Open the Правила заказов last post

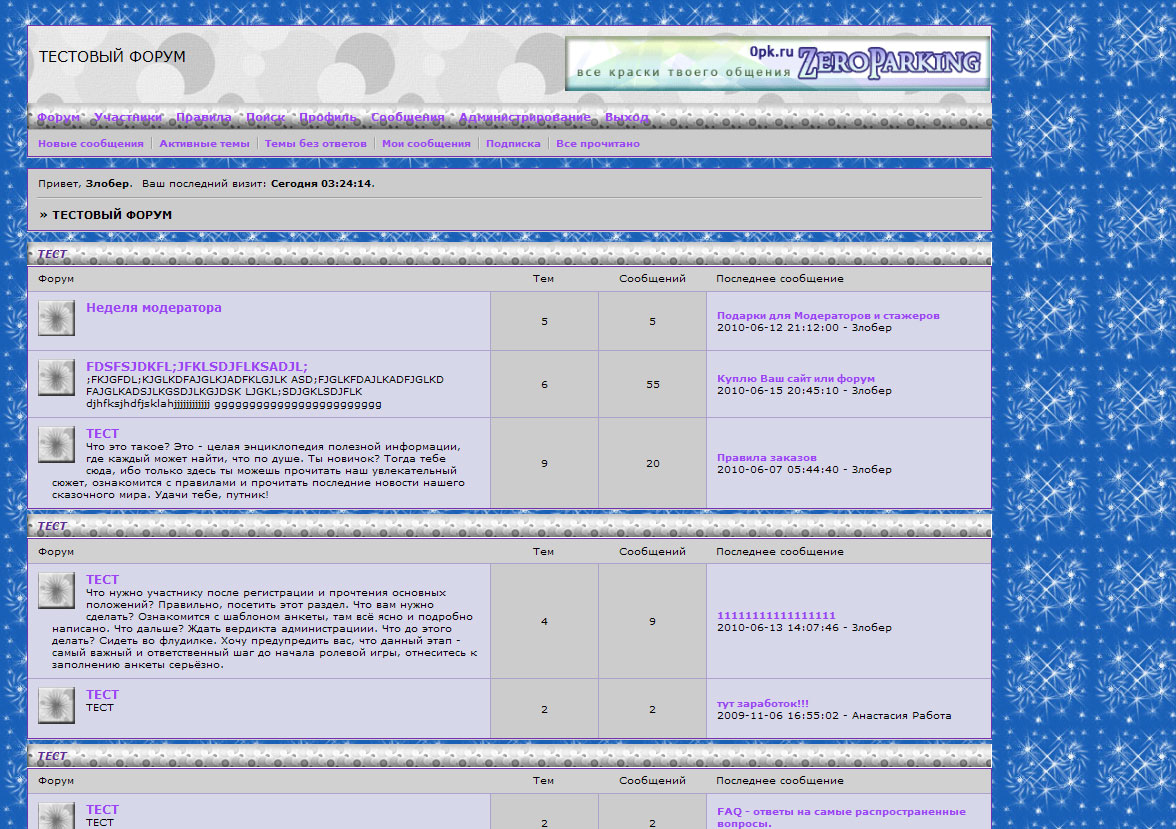point(767,458)
